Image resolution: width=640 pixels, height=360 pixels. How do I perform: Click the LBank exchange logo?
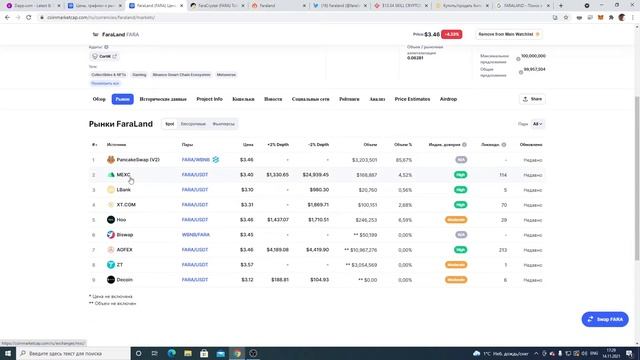click(111, 190)
